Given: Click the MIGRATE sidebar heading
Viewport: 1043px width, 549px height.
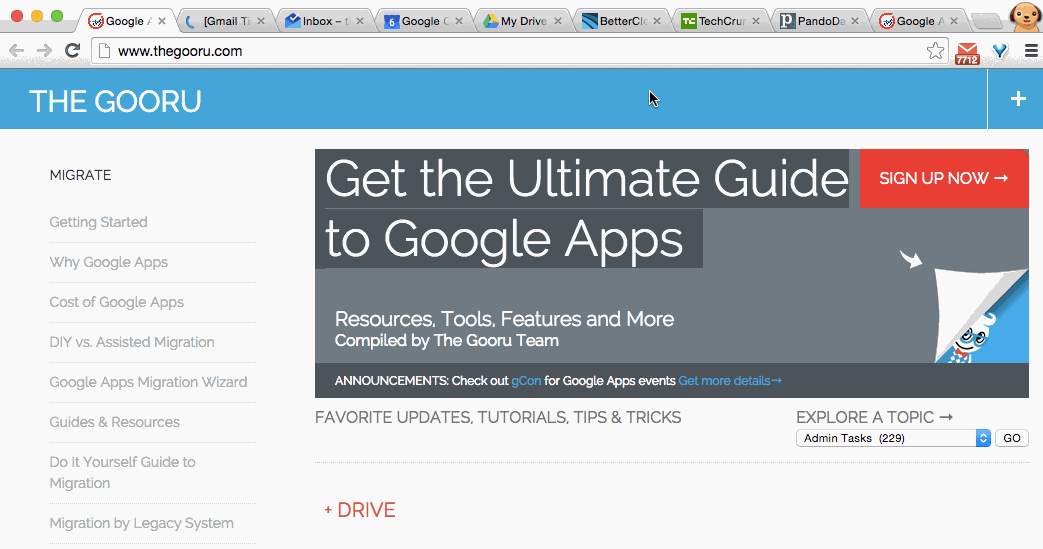Looking at the screenshot, I should tap(80, 175).
